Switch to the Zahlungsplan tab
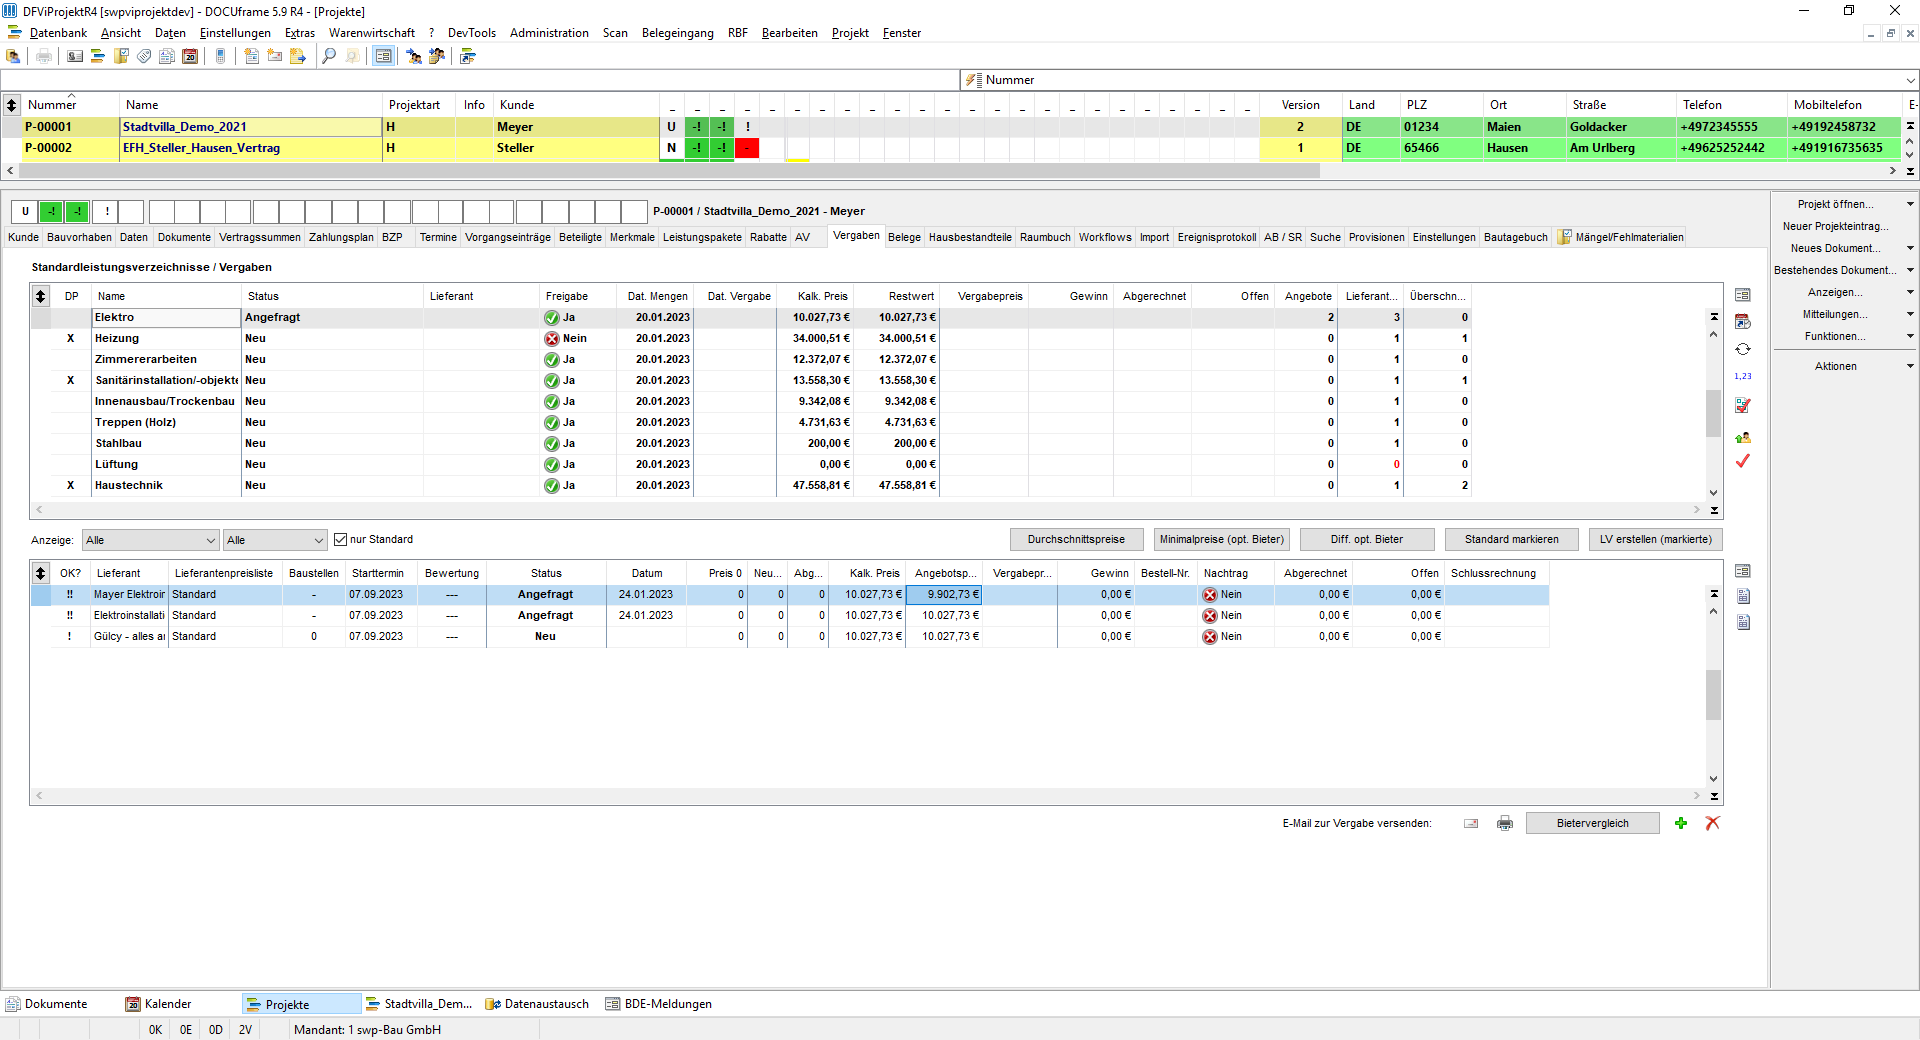Screen dimensions: 1920x1040 341,237
